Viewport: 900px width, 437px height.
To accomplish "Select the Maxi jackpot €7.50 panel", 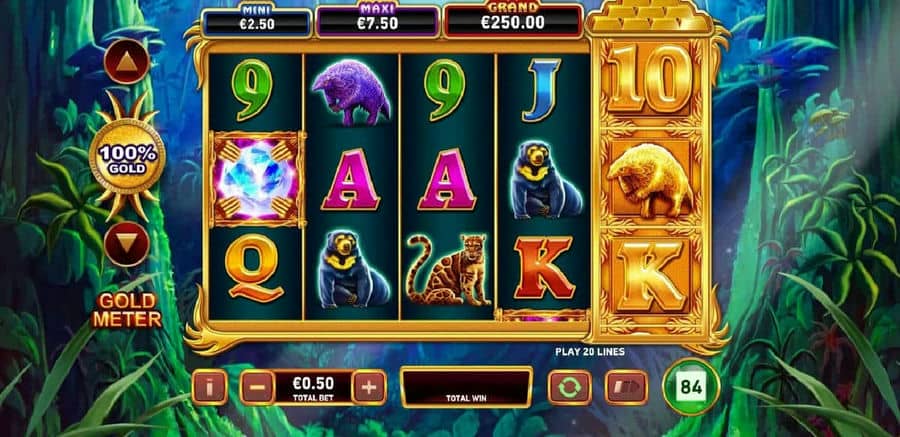I will click(378, 21).
